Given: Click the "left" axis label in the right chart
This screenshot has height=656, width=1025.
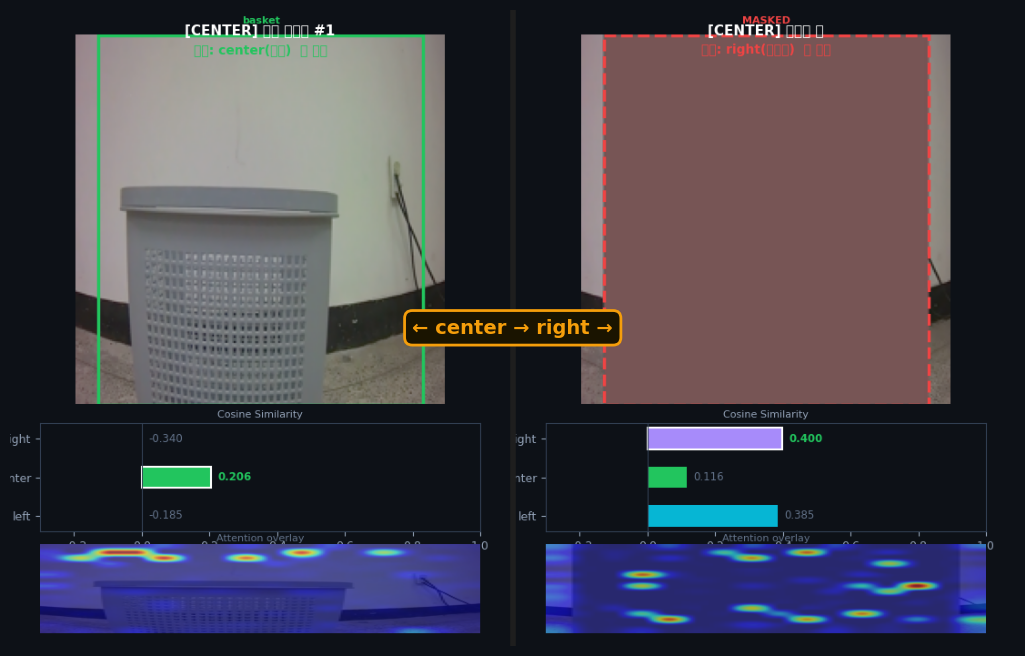Looking at the screenshot, I should (x=527, y=516).
